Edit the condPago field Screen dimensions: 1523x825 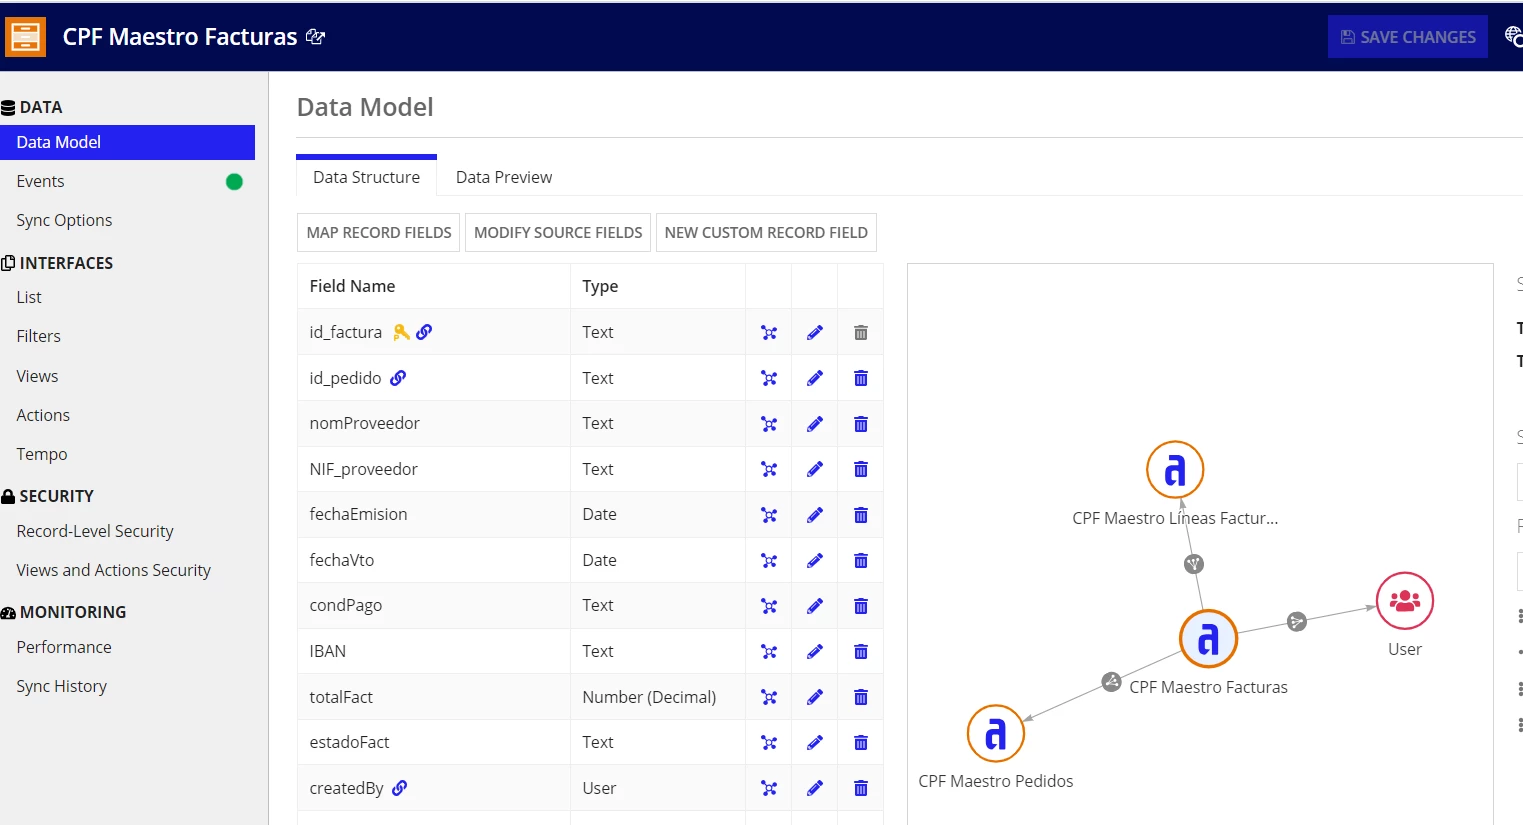(815, 606)
